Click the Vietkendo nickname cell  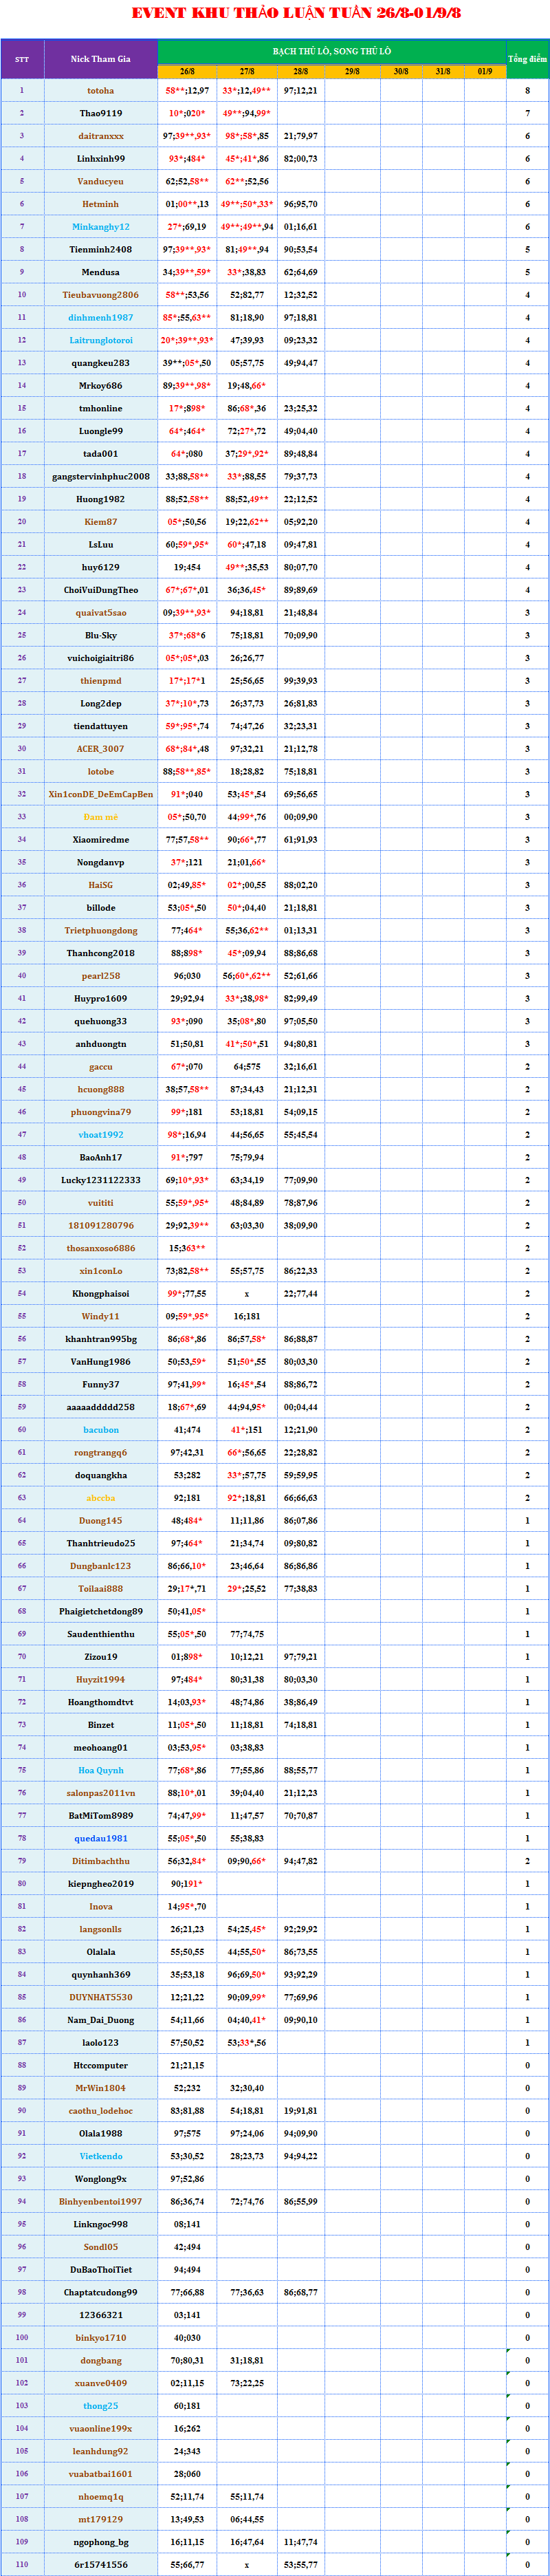pyautogui.click(x=101, y=2156)
